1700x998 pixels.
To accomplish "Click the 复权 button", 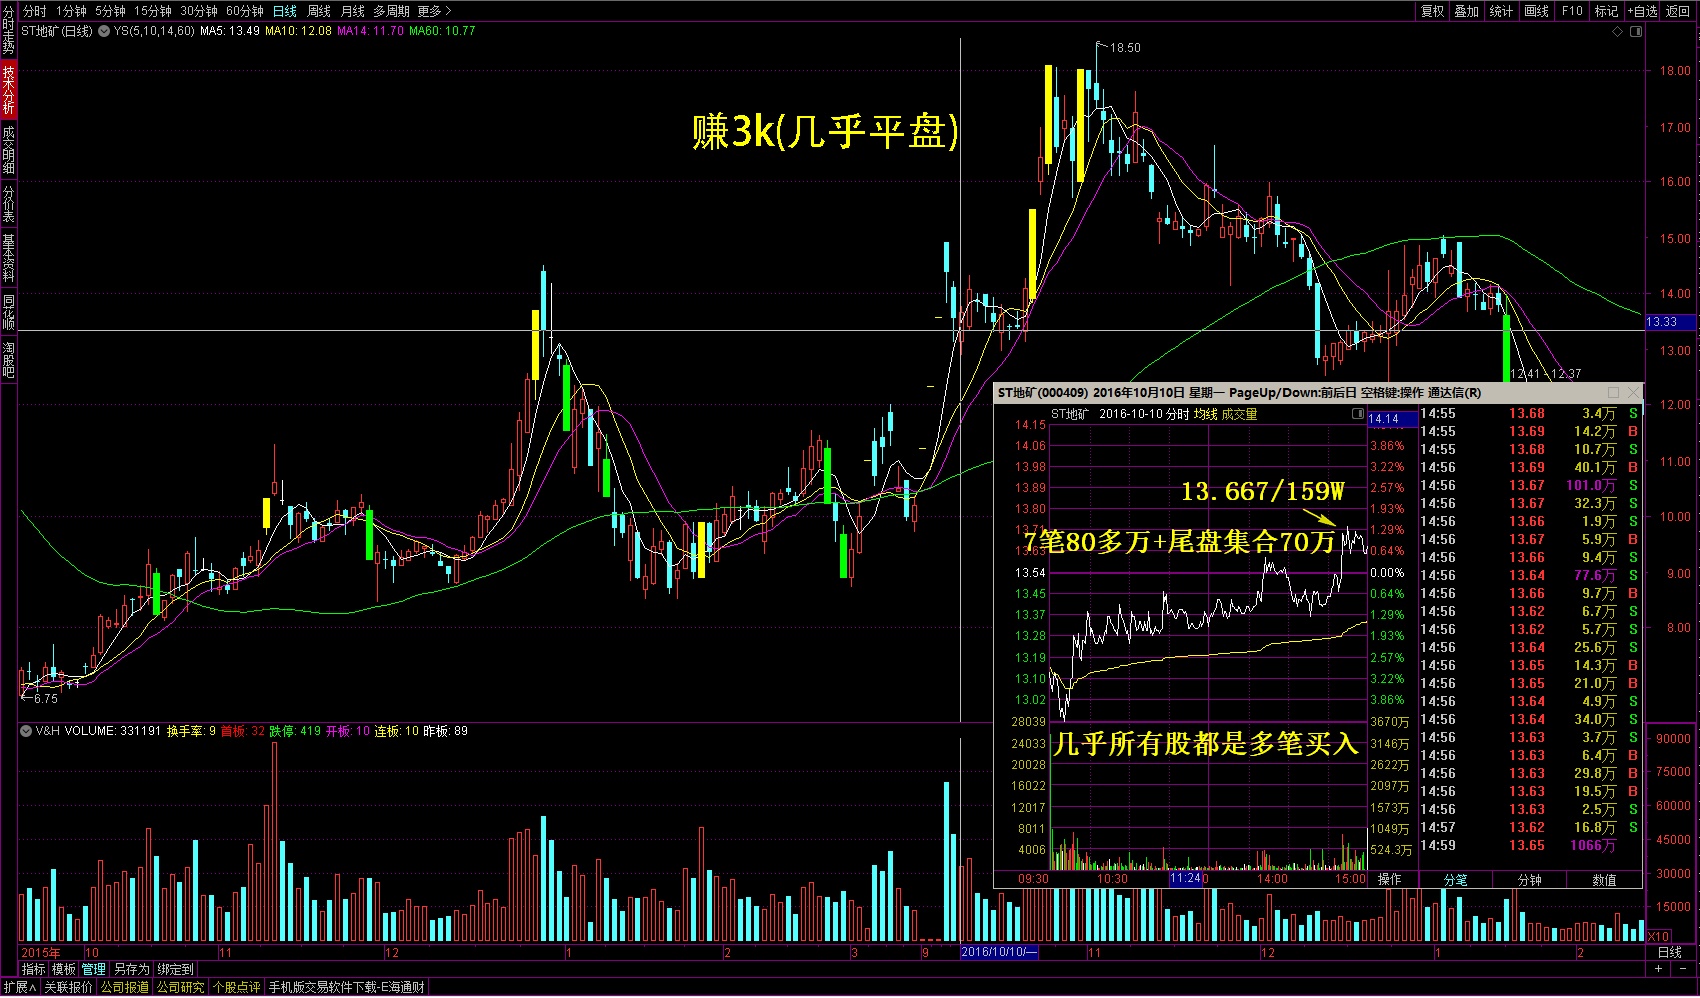I will point(1433,11).
